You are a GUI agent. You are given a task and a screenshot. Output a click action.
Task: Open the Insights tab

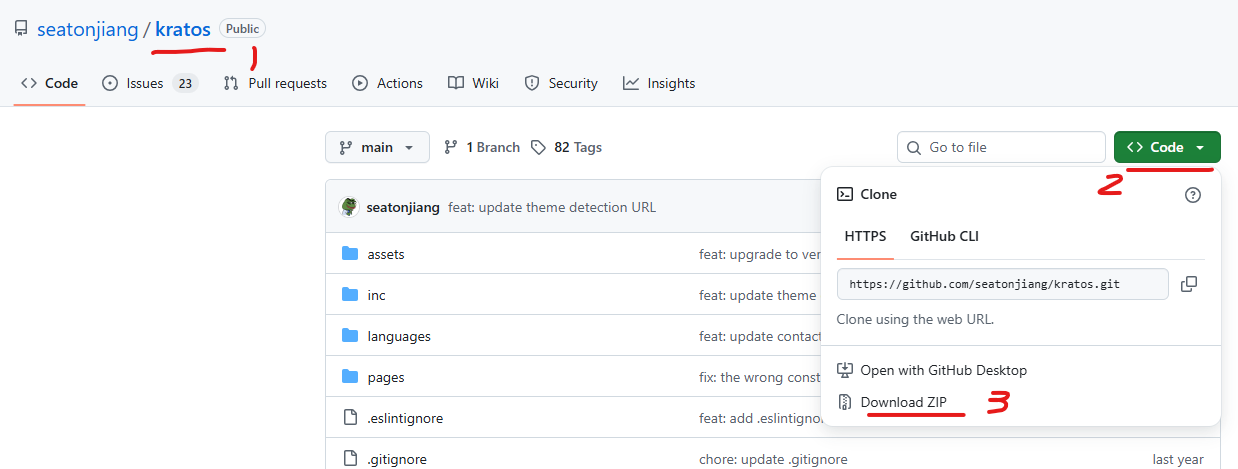click(x=659, y=83)
